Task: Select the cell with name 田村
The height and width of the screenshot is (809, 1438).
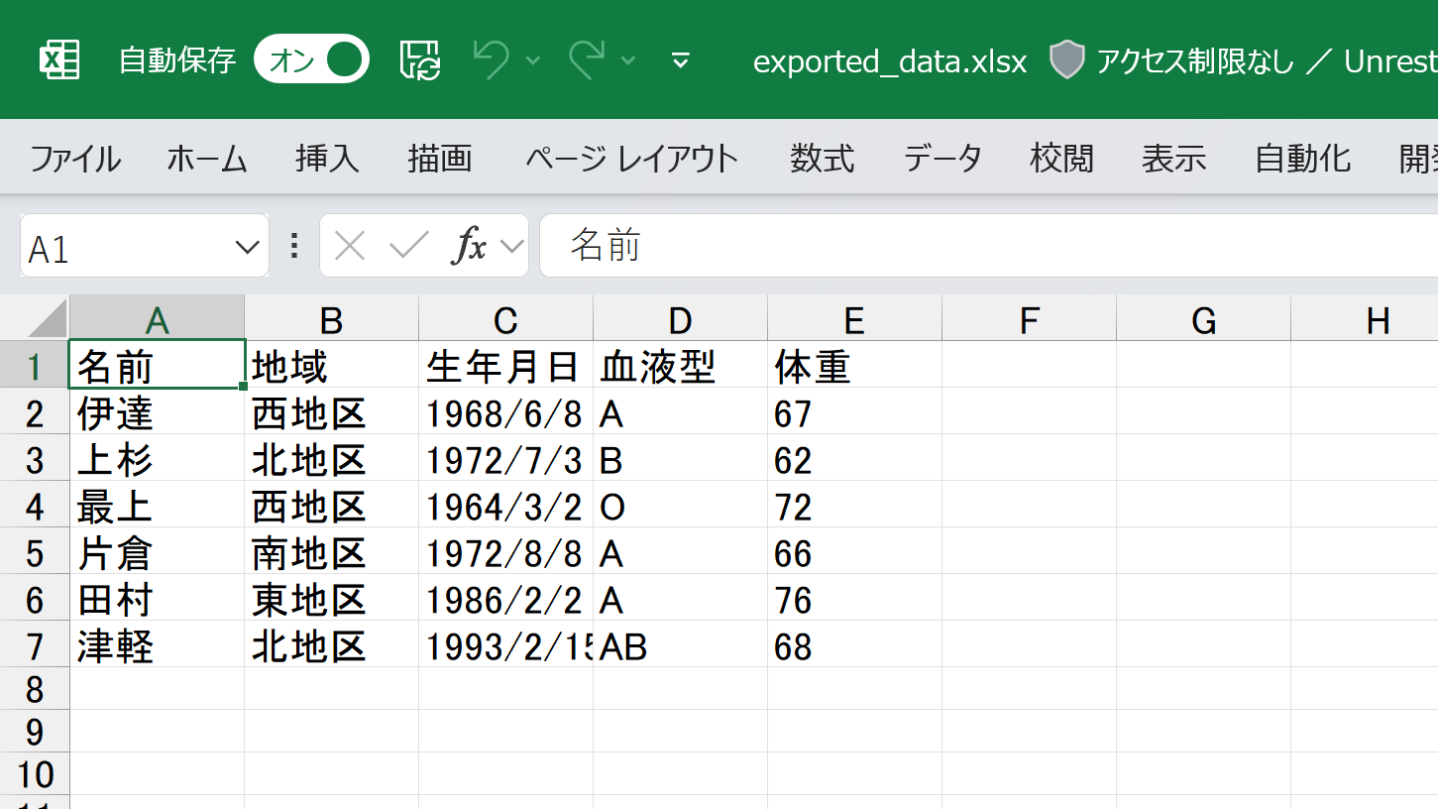Action: 157,598
